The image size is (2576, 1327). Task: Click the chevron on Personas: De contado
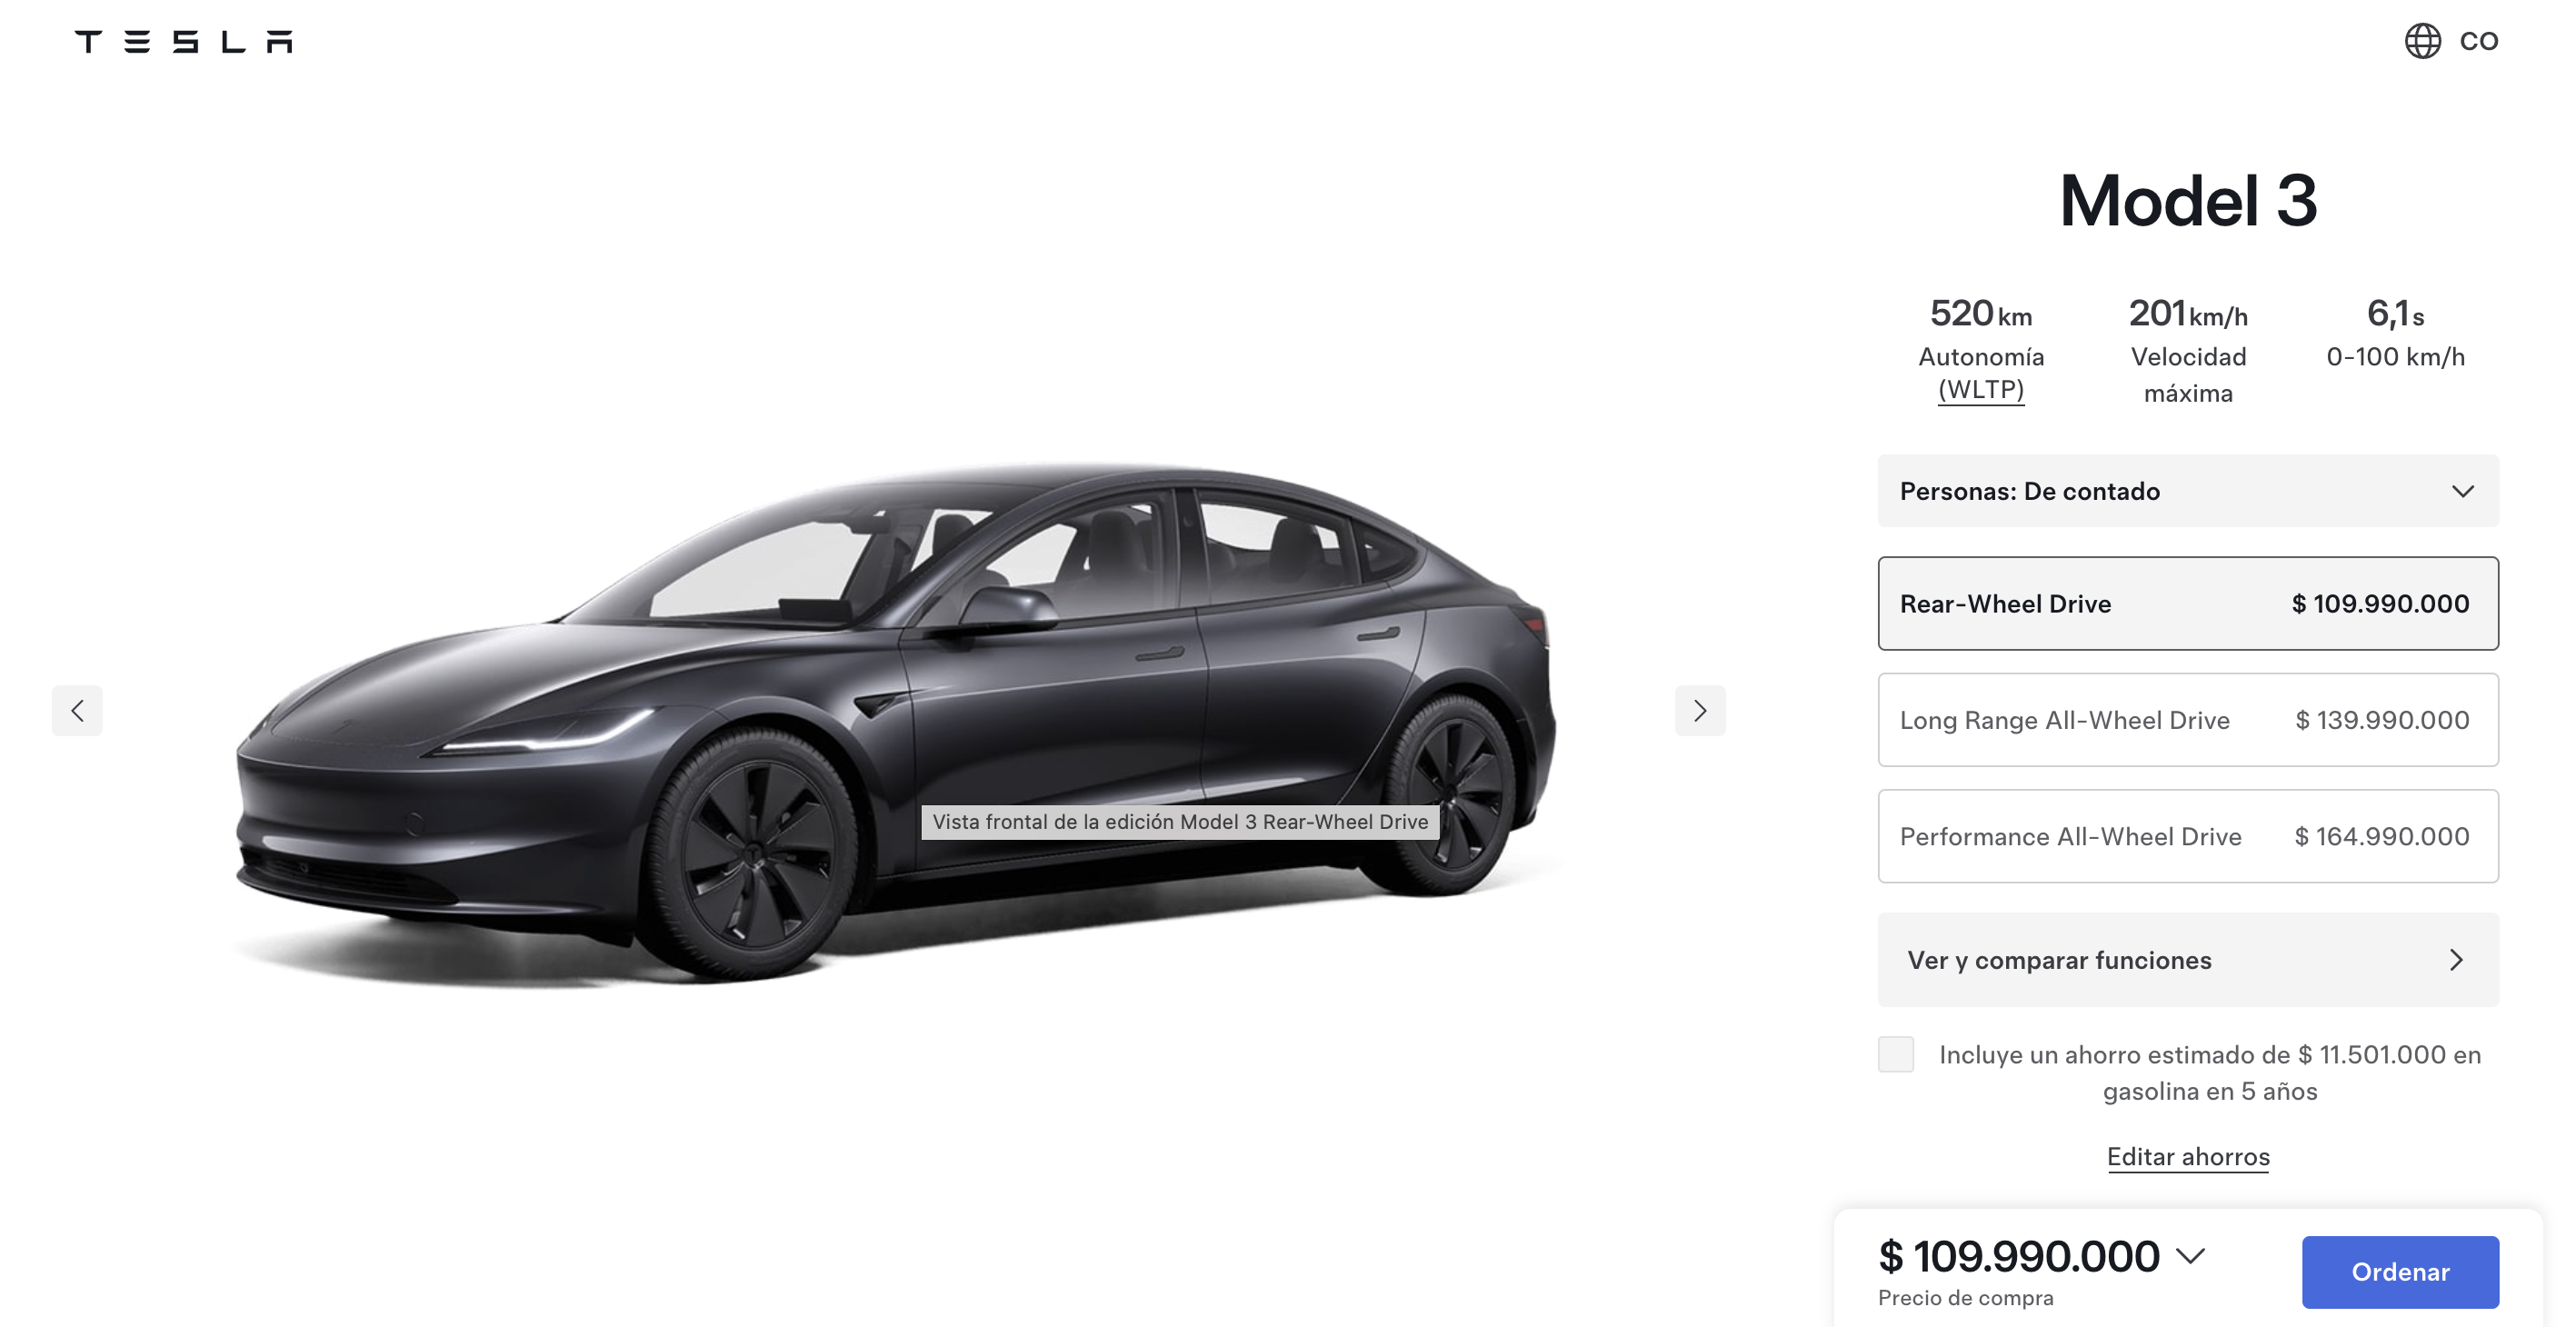[2462, 491]
